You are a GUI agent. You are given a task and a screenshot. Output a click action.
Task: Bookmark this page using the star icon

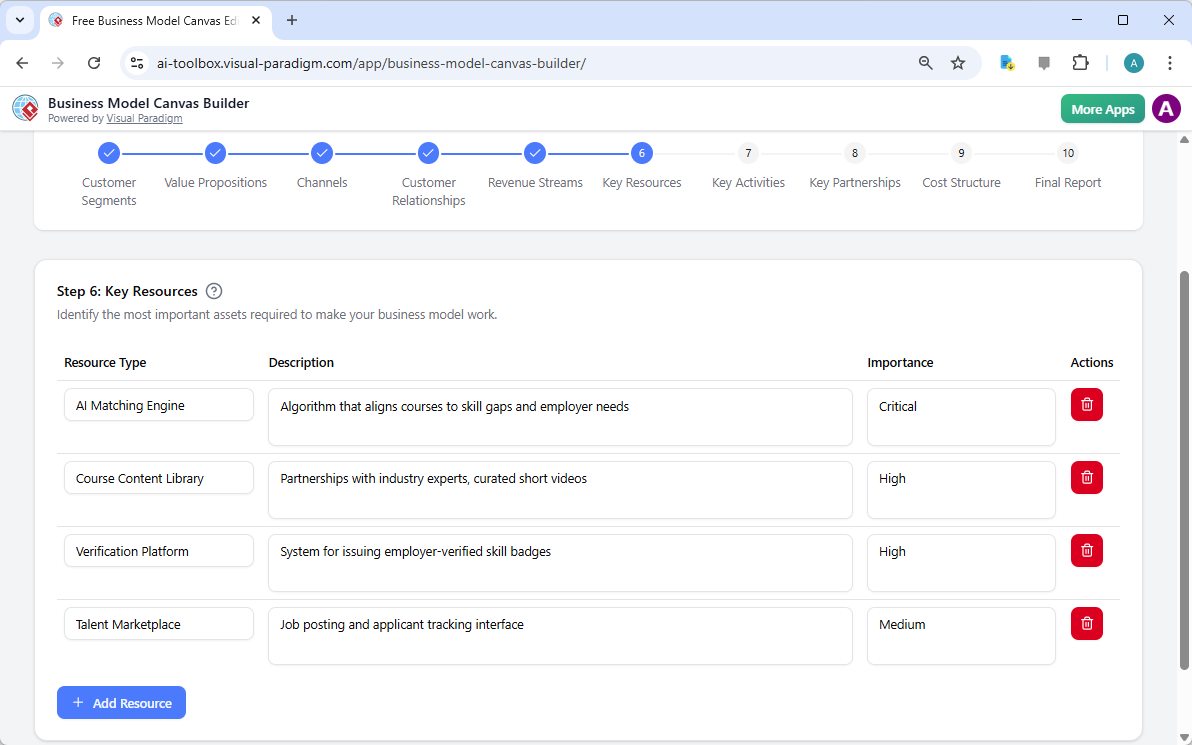[958, 62]
